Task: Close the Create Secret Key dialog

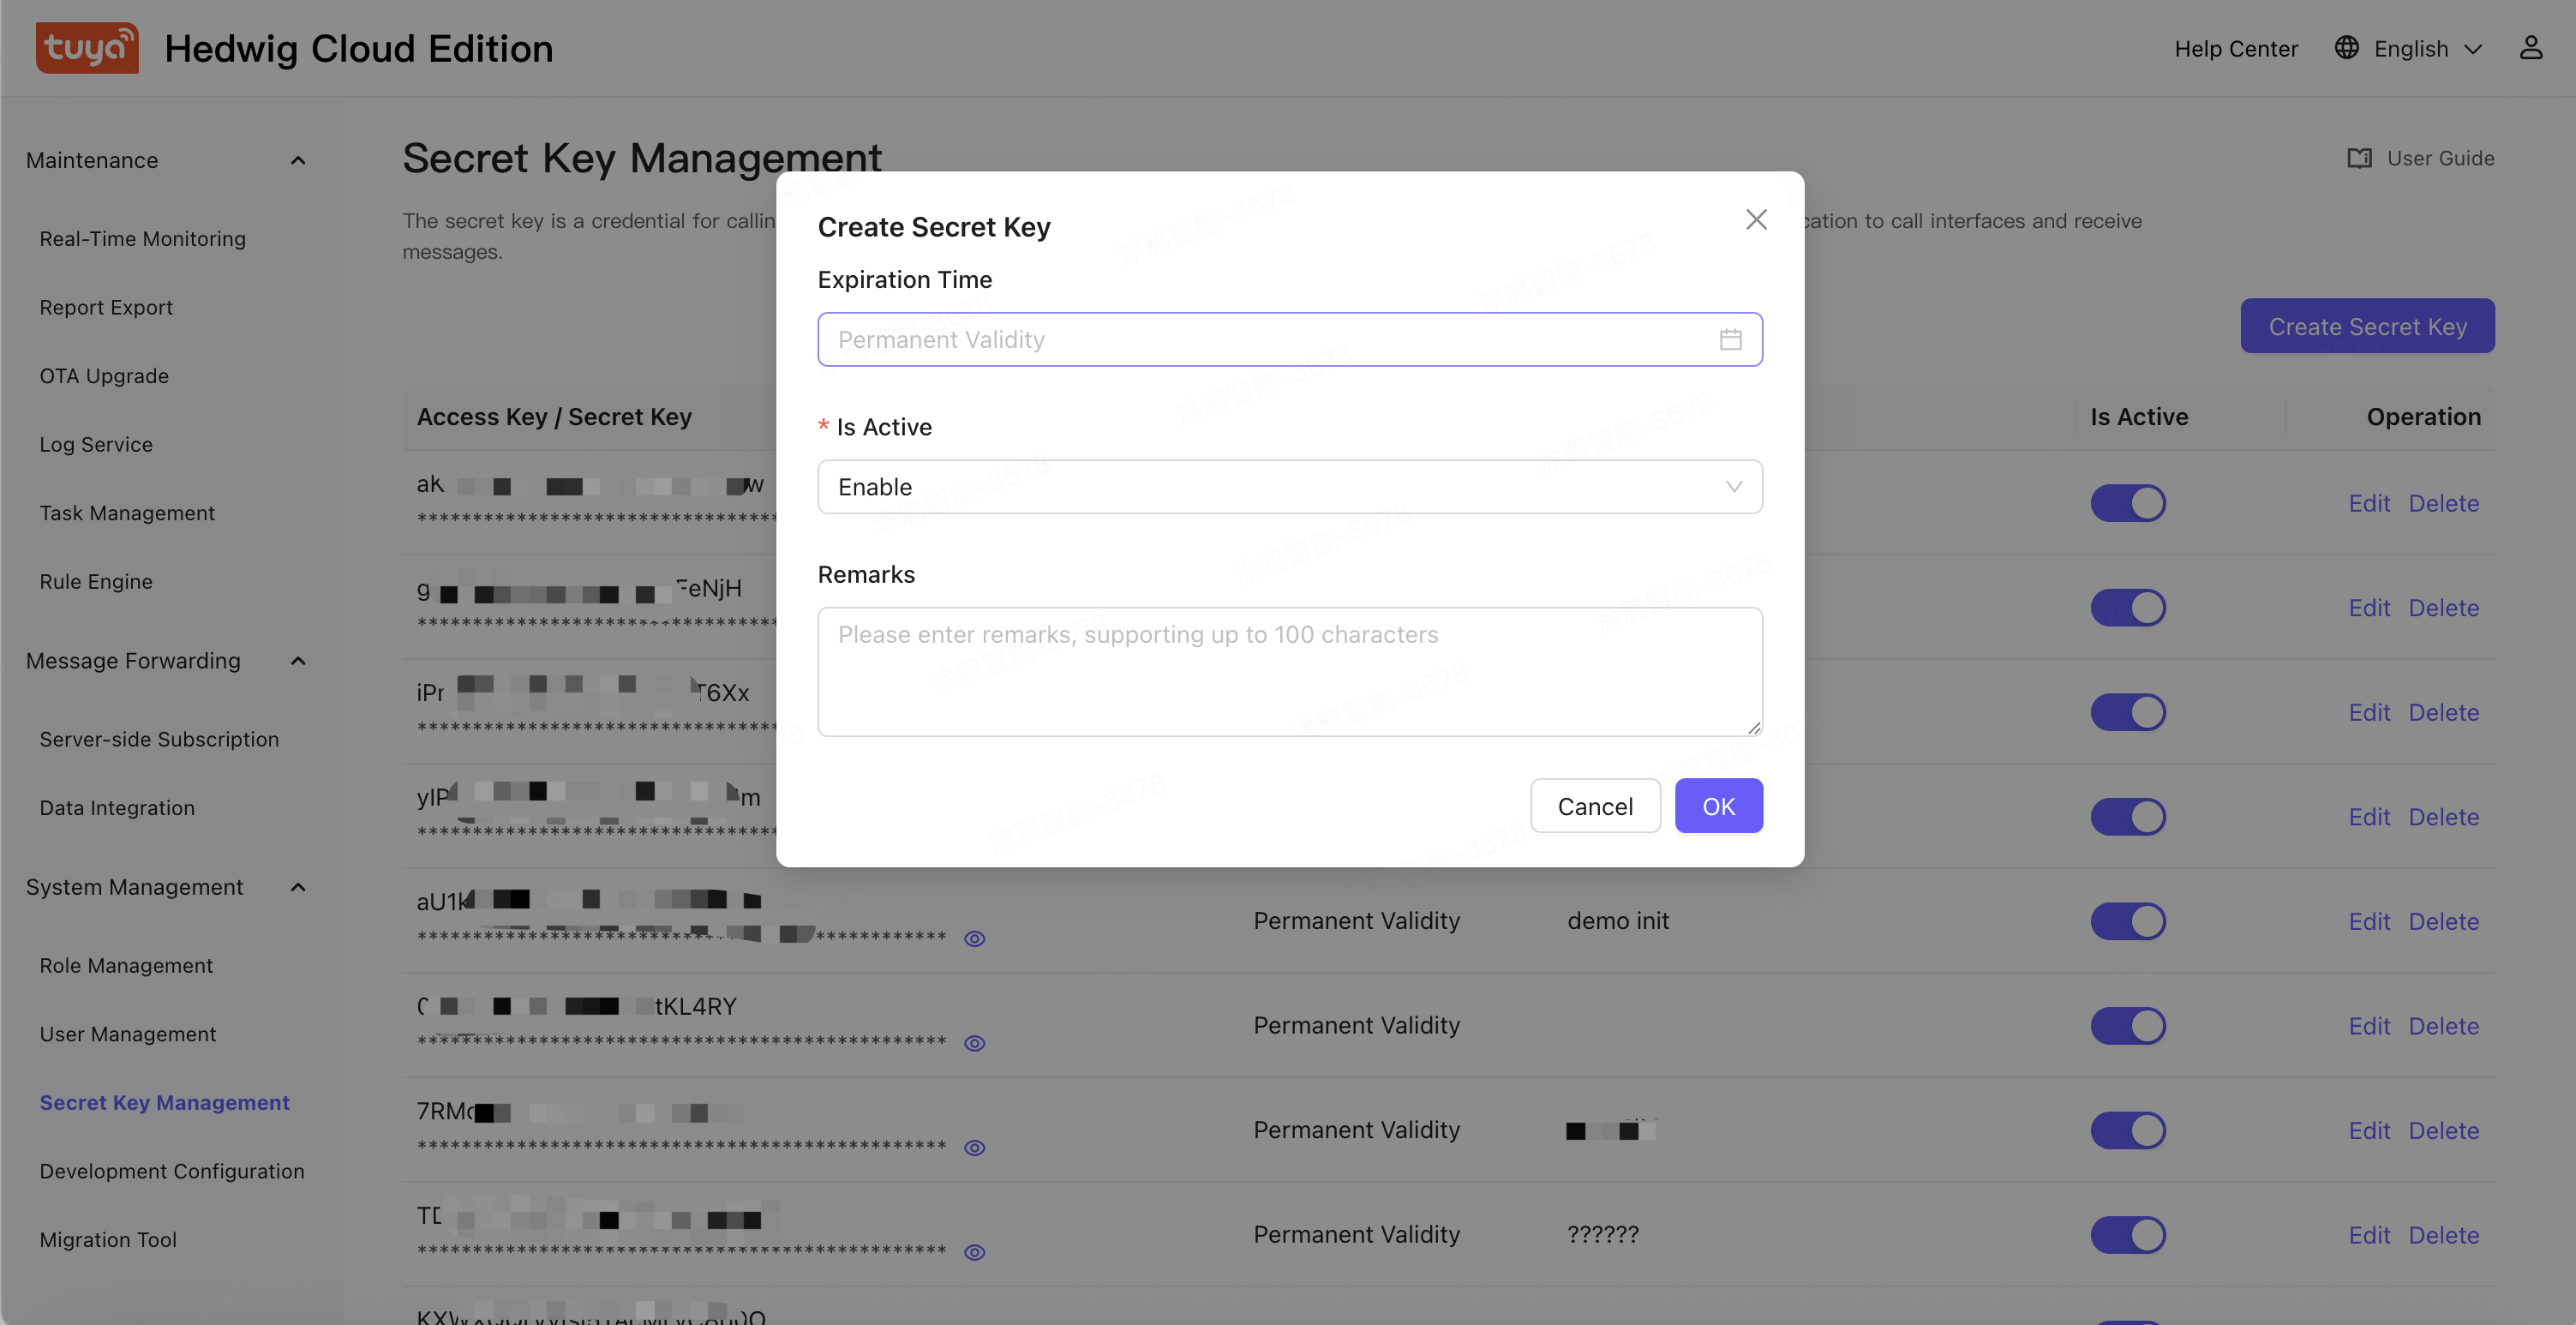Action: (x=1757, y=219)
